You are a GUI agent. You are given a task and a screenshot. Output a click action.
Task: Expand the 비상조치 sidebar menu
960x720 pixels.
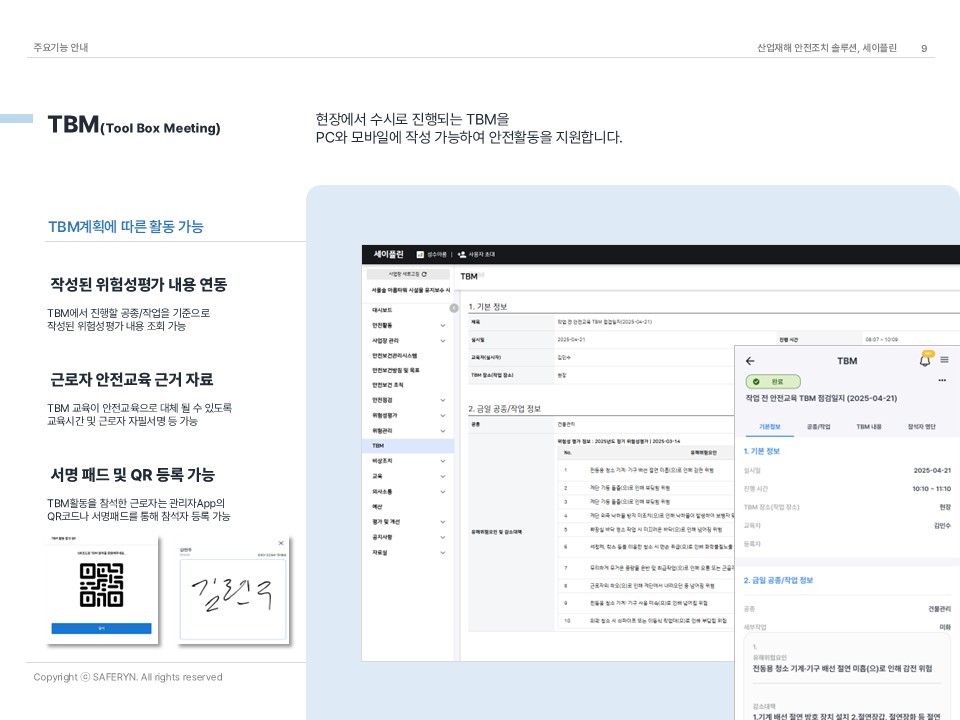click(442, 461)
